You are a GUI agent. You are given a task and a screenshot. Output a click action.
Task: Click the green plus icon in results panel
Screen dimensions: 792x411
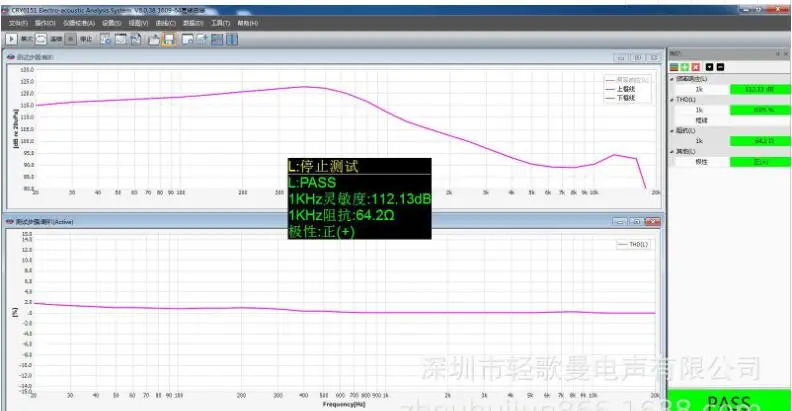click(684, 67)
